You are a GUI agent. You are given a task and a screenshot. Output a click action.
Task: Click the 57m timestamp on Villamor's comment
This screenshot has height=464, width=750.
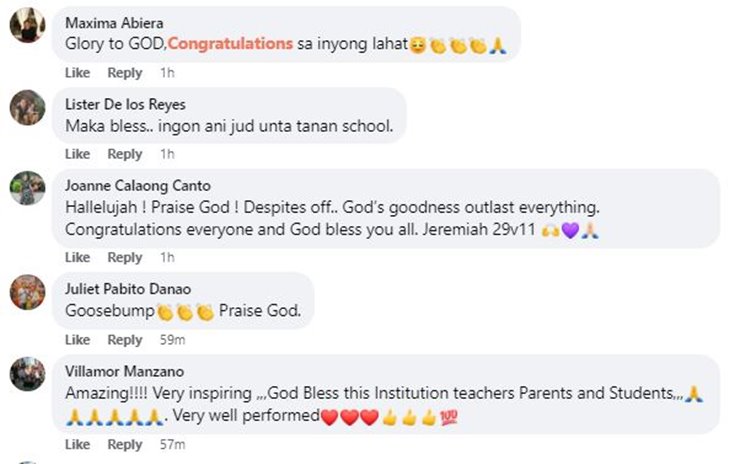[x=170, y=444]
